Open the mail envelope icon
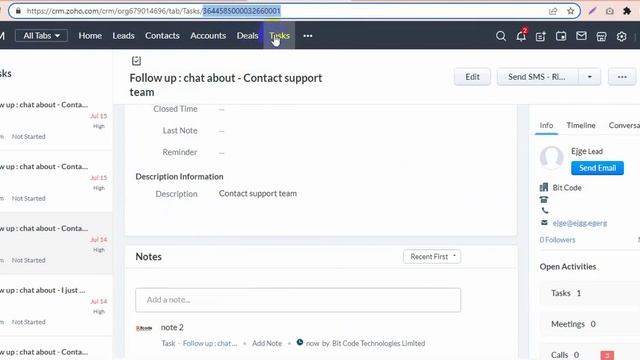This screenshot has height=360, width=640. 581,36
